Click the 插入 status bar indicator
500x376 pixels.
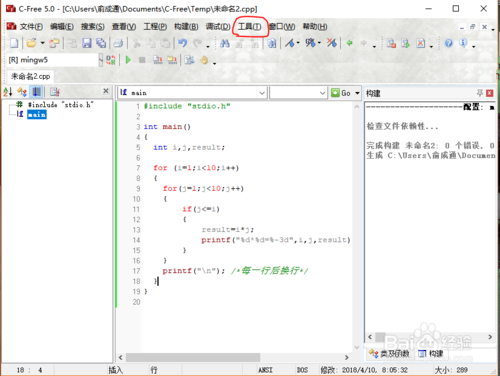point(116,370)
